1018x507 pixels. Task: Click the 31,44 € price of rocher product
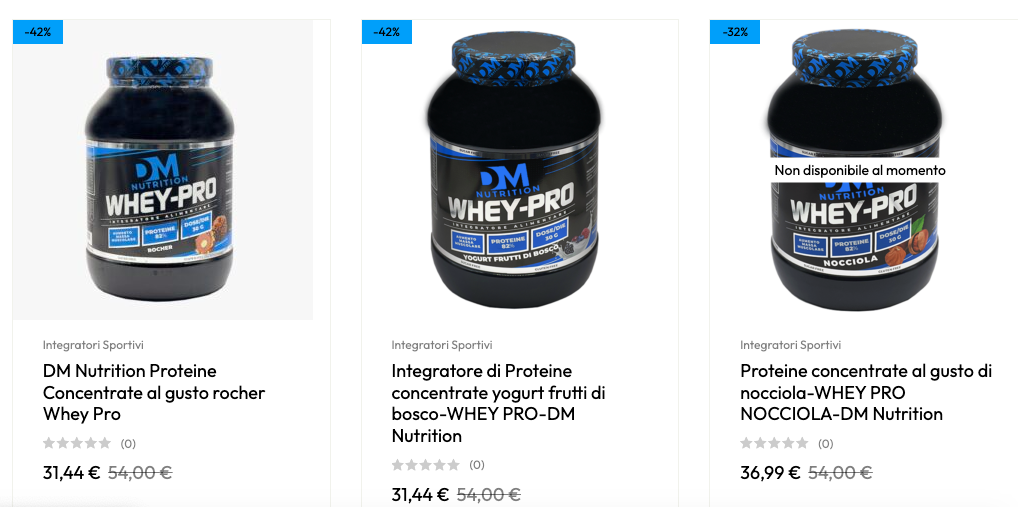71,473
